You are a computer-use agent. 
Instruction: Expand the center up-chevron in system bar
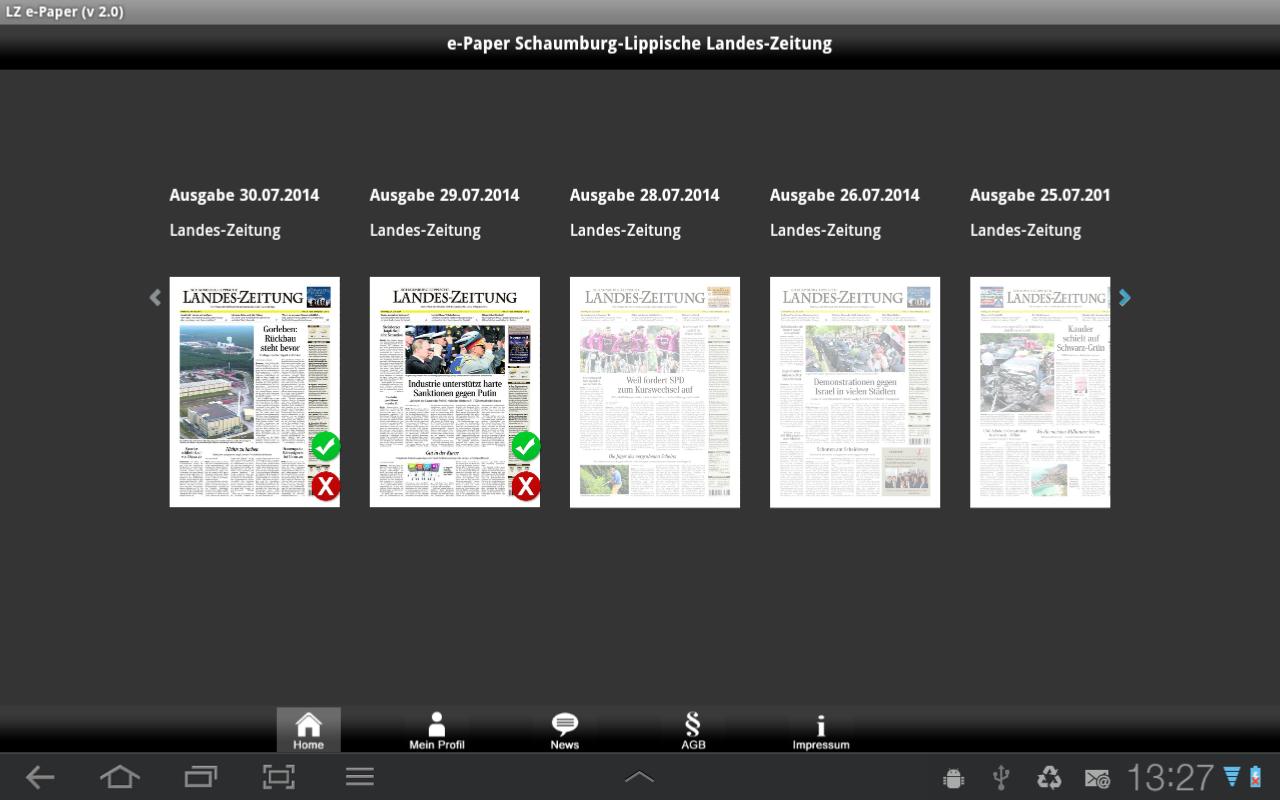coord(640,777)
